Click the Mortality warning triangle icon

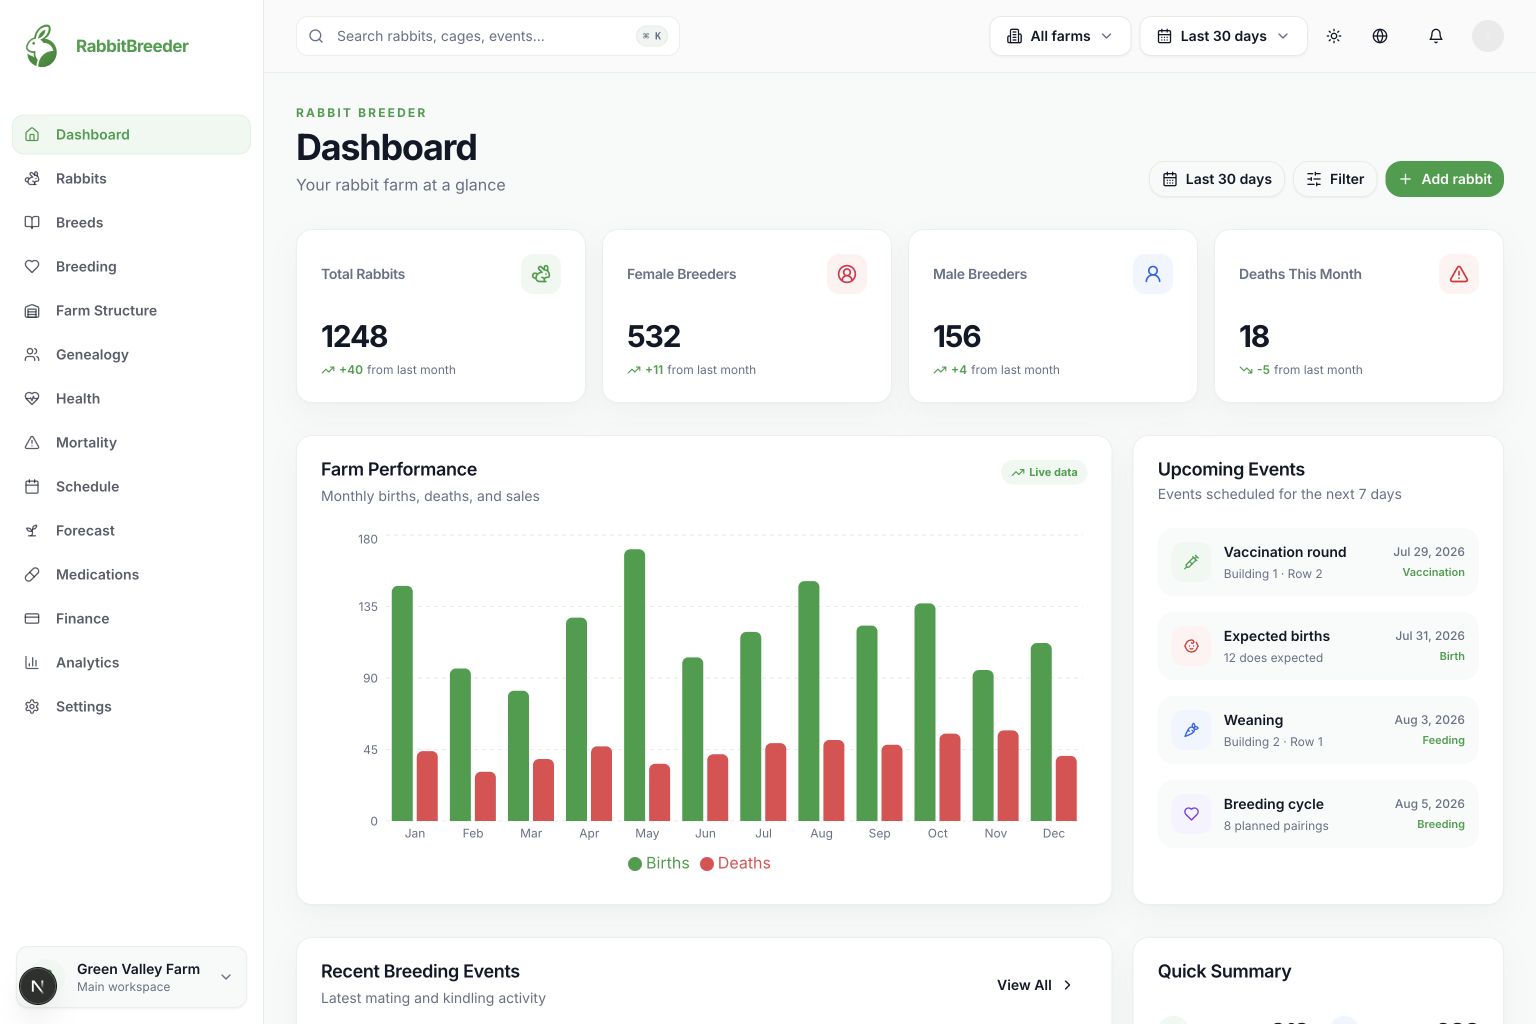[x=32, y=442]
